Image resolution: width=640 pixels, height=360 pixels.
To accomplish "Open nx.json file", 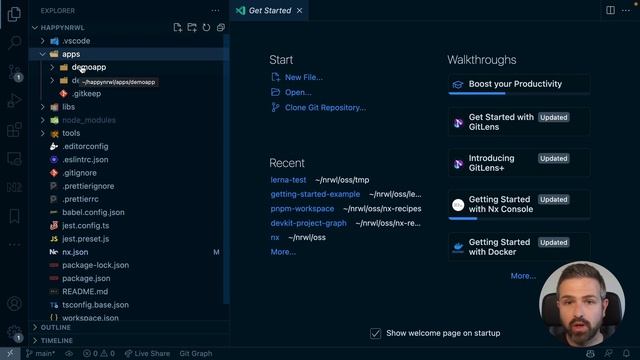I will (x=75, y=252).
